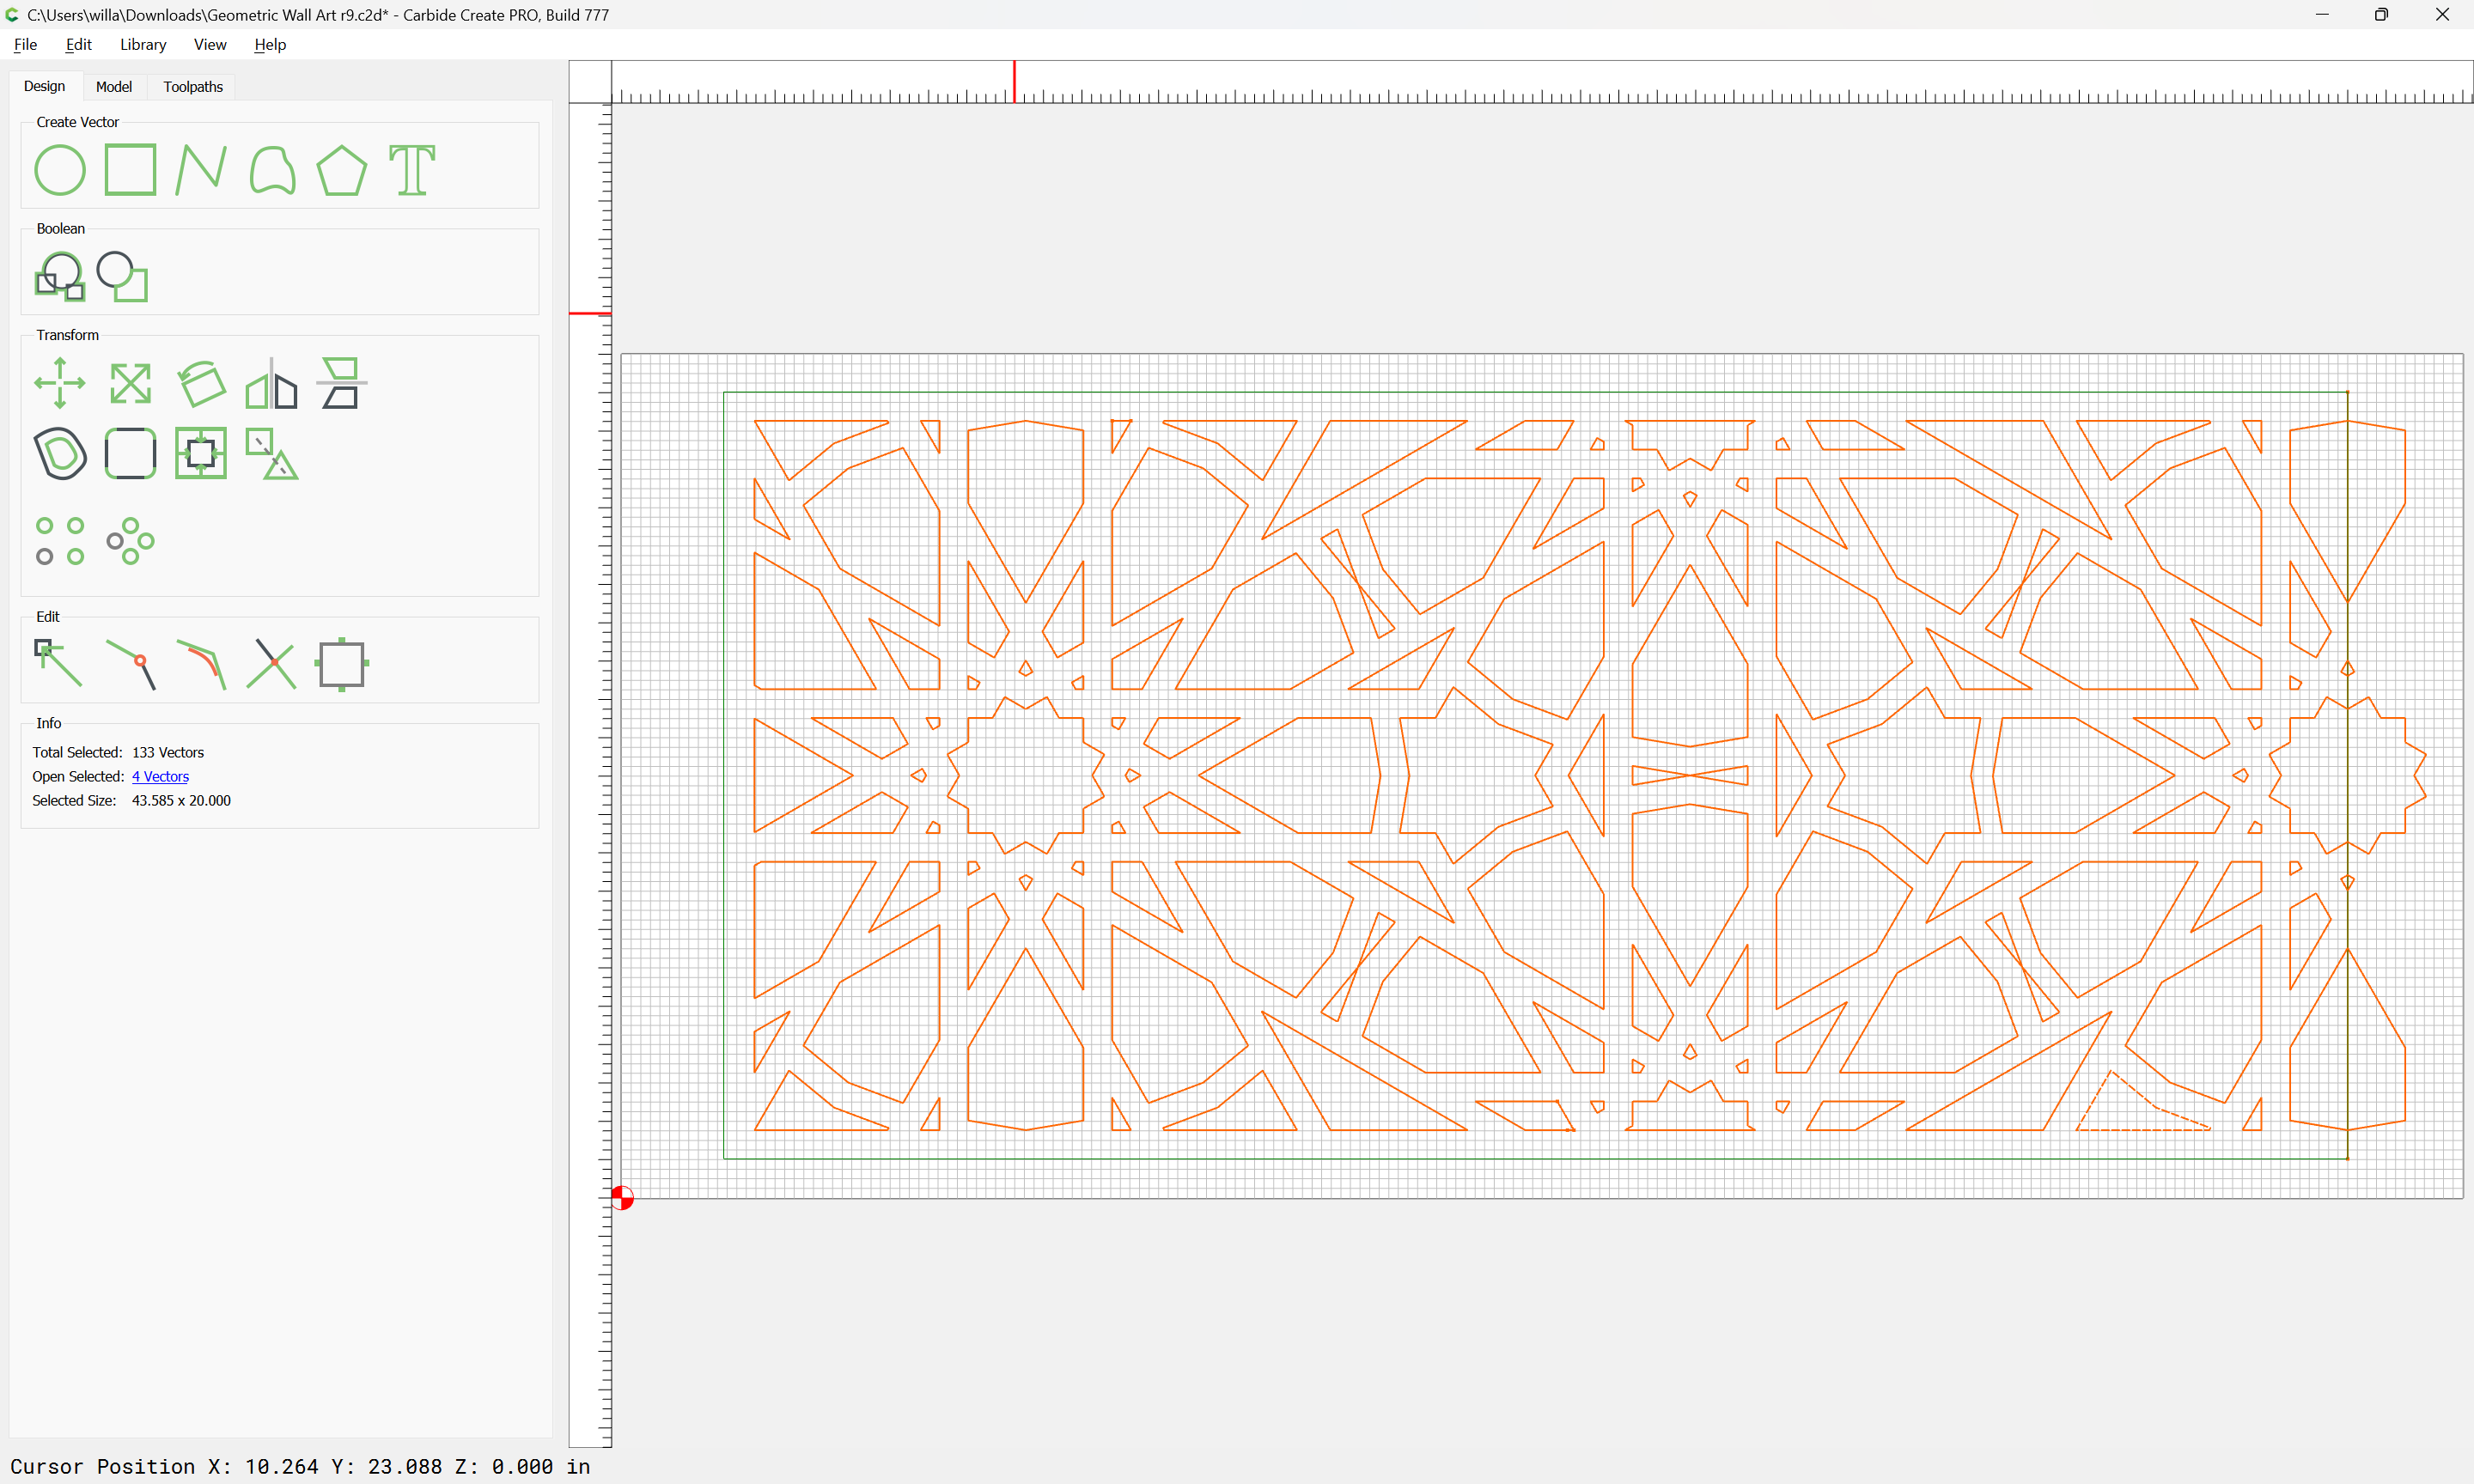Select the regular Polygon tool
Image resolution: width=2474 pixels, height=1484 pixels.
click(x=342, y=170)
